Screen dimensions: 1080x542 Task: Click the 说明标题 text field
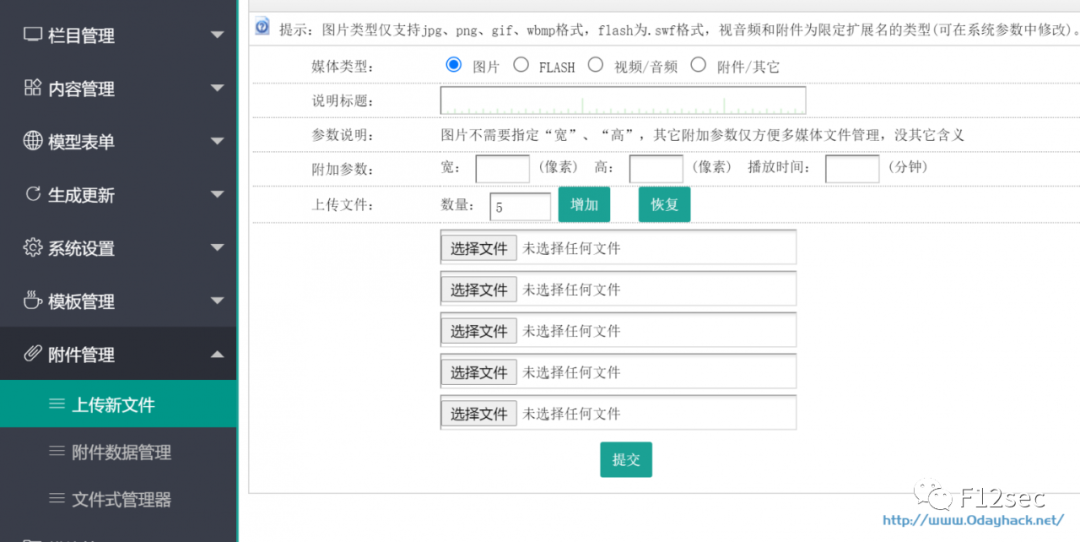coord(623,101)
